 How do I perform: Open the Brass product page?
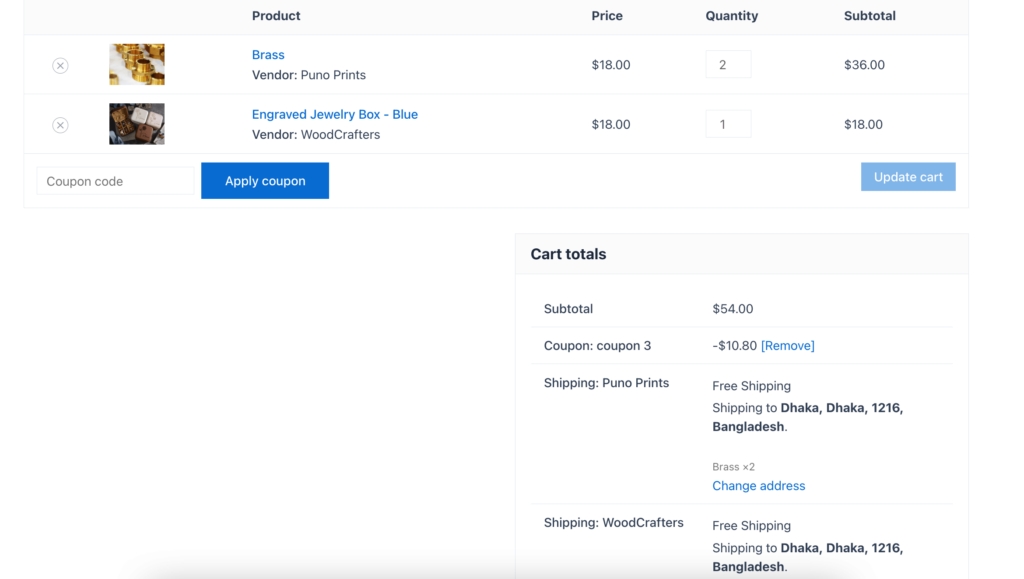click(268, 54)
